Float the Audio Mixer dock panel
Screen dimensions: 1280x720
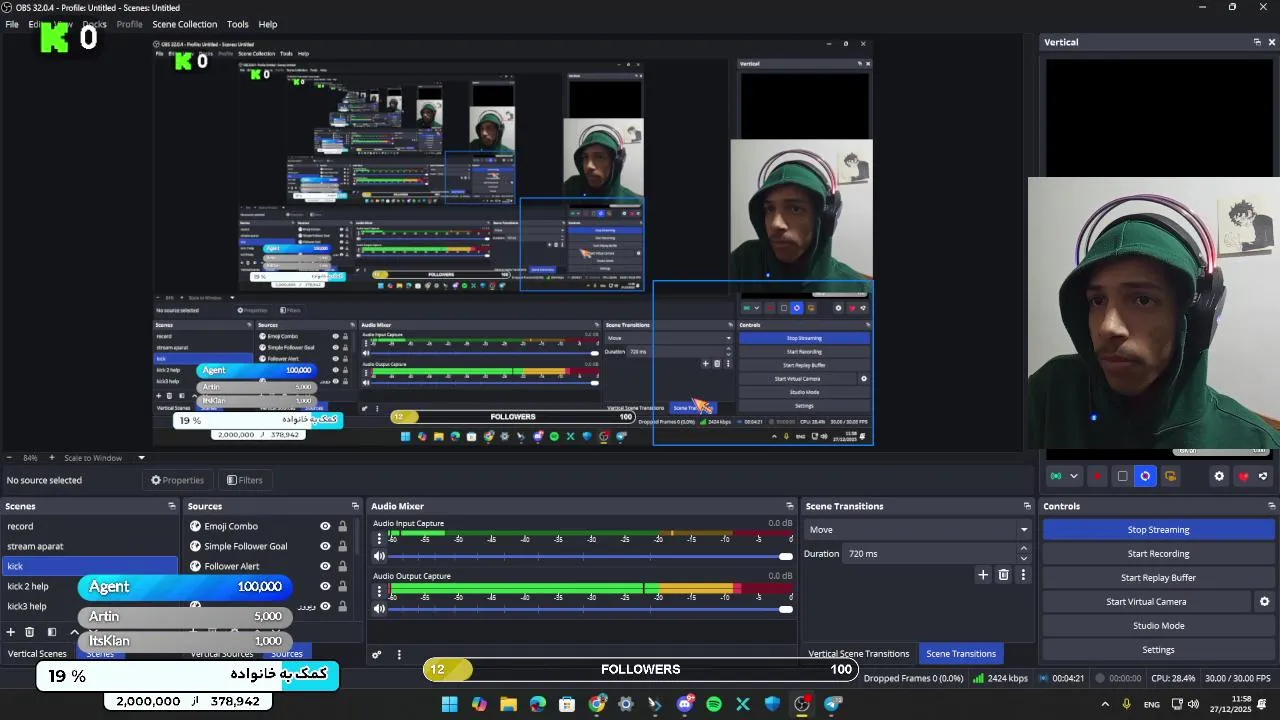pos(789,506)
